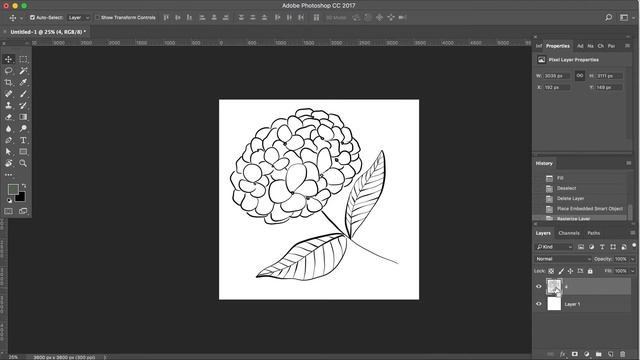
Task: Select the History Brush tool
Action: pyautogui.click(x=23, y=105)
